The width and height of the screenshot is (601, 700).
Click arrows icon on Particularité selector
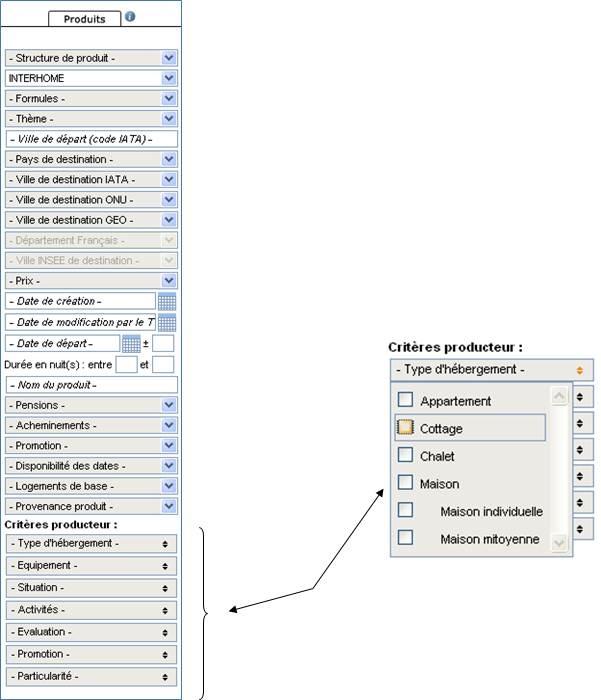[165, 677]
